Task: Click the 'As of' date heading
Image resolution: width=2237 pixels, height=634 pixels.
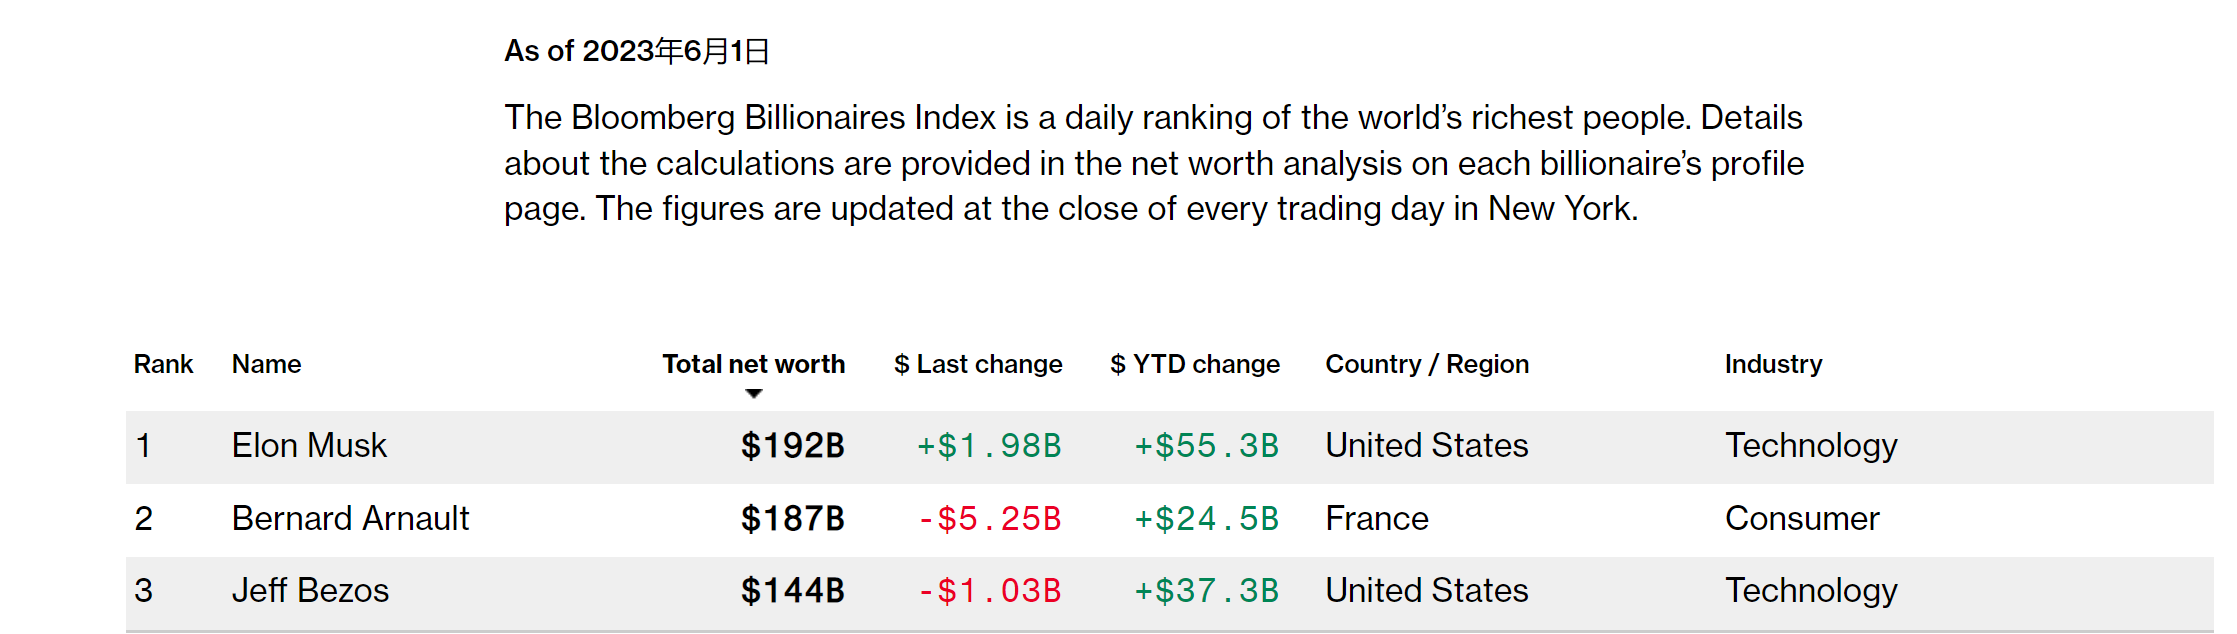Action: [x=636, y=51]
